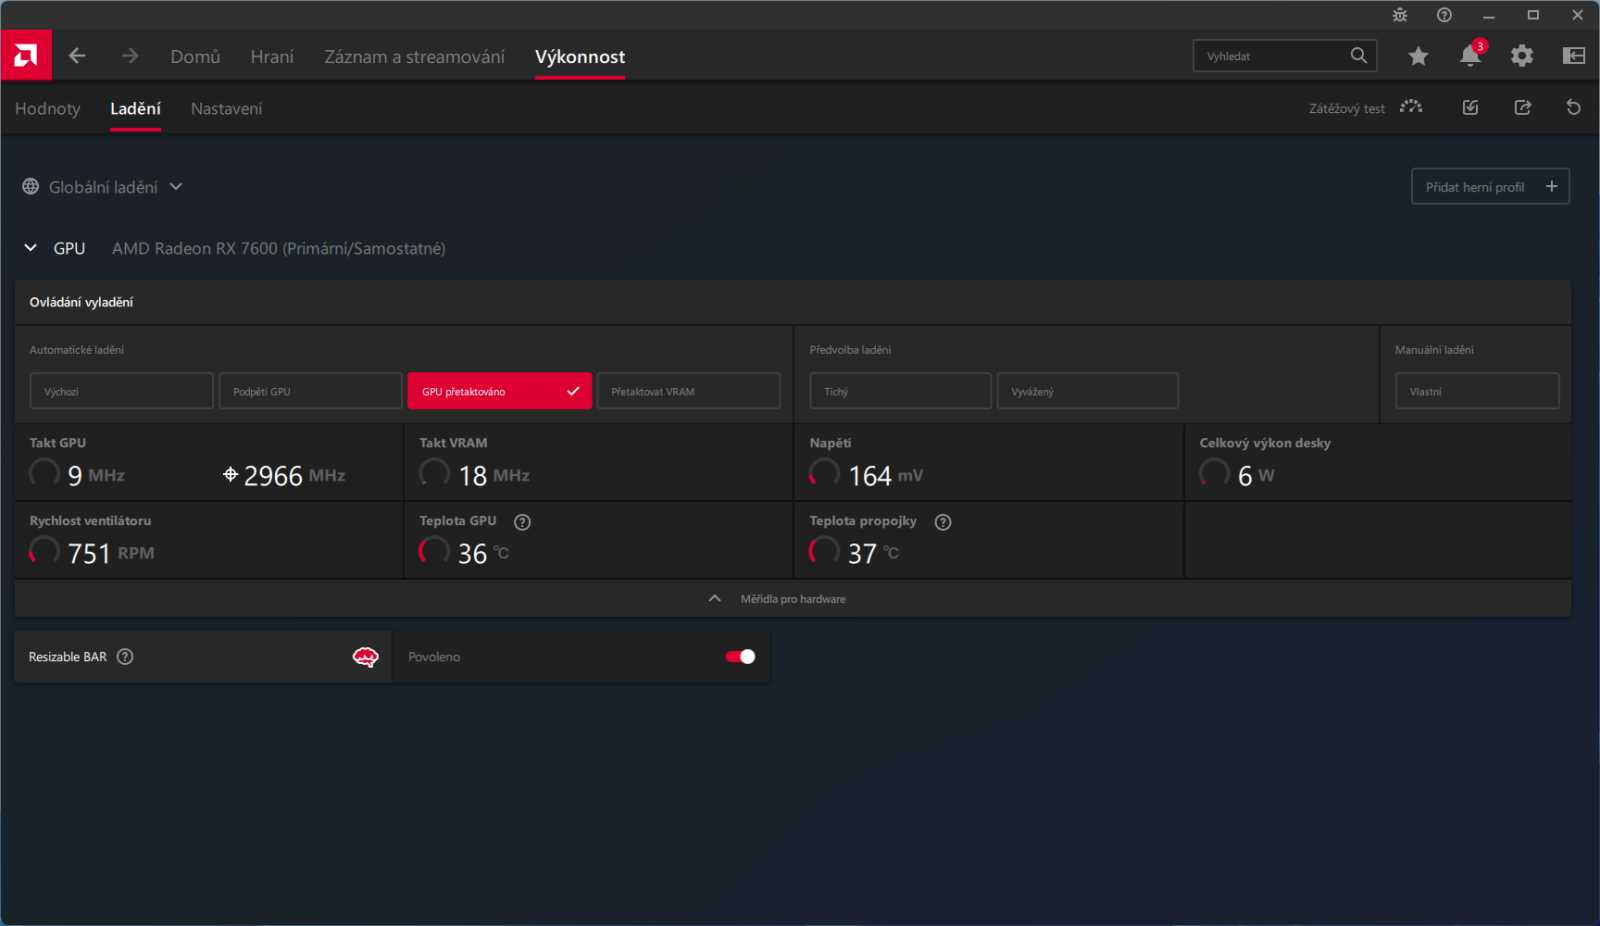Screen dimensions: 1600x926
Task: Click the plus icon in Přidat herní profil
Action: click(x=1552, y=186)
